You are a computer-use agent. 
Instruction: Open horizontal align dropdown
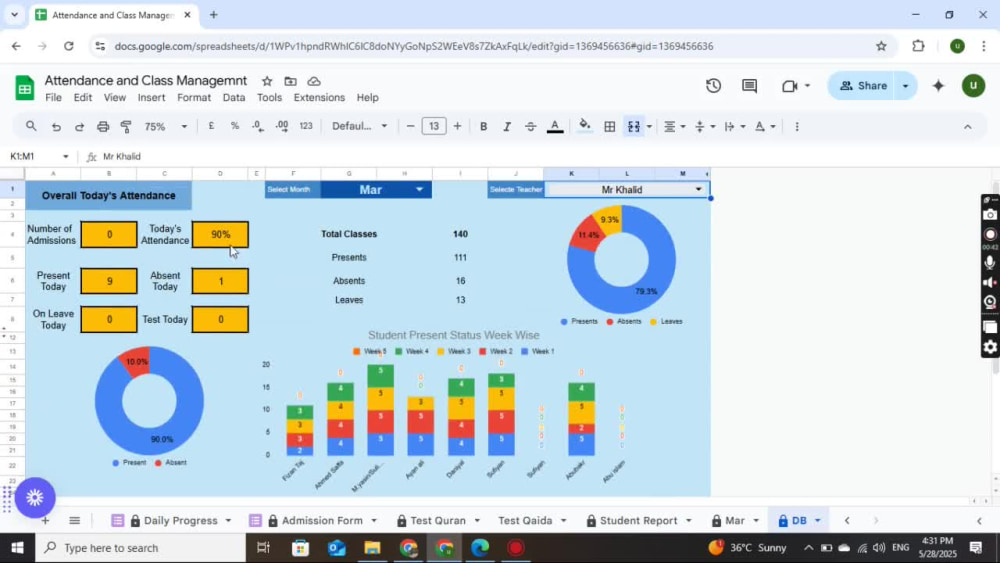tap(674, 126)
